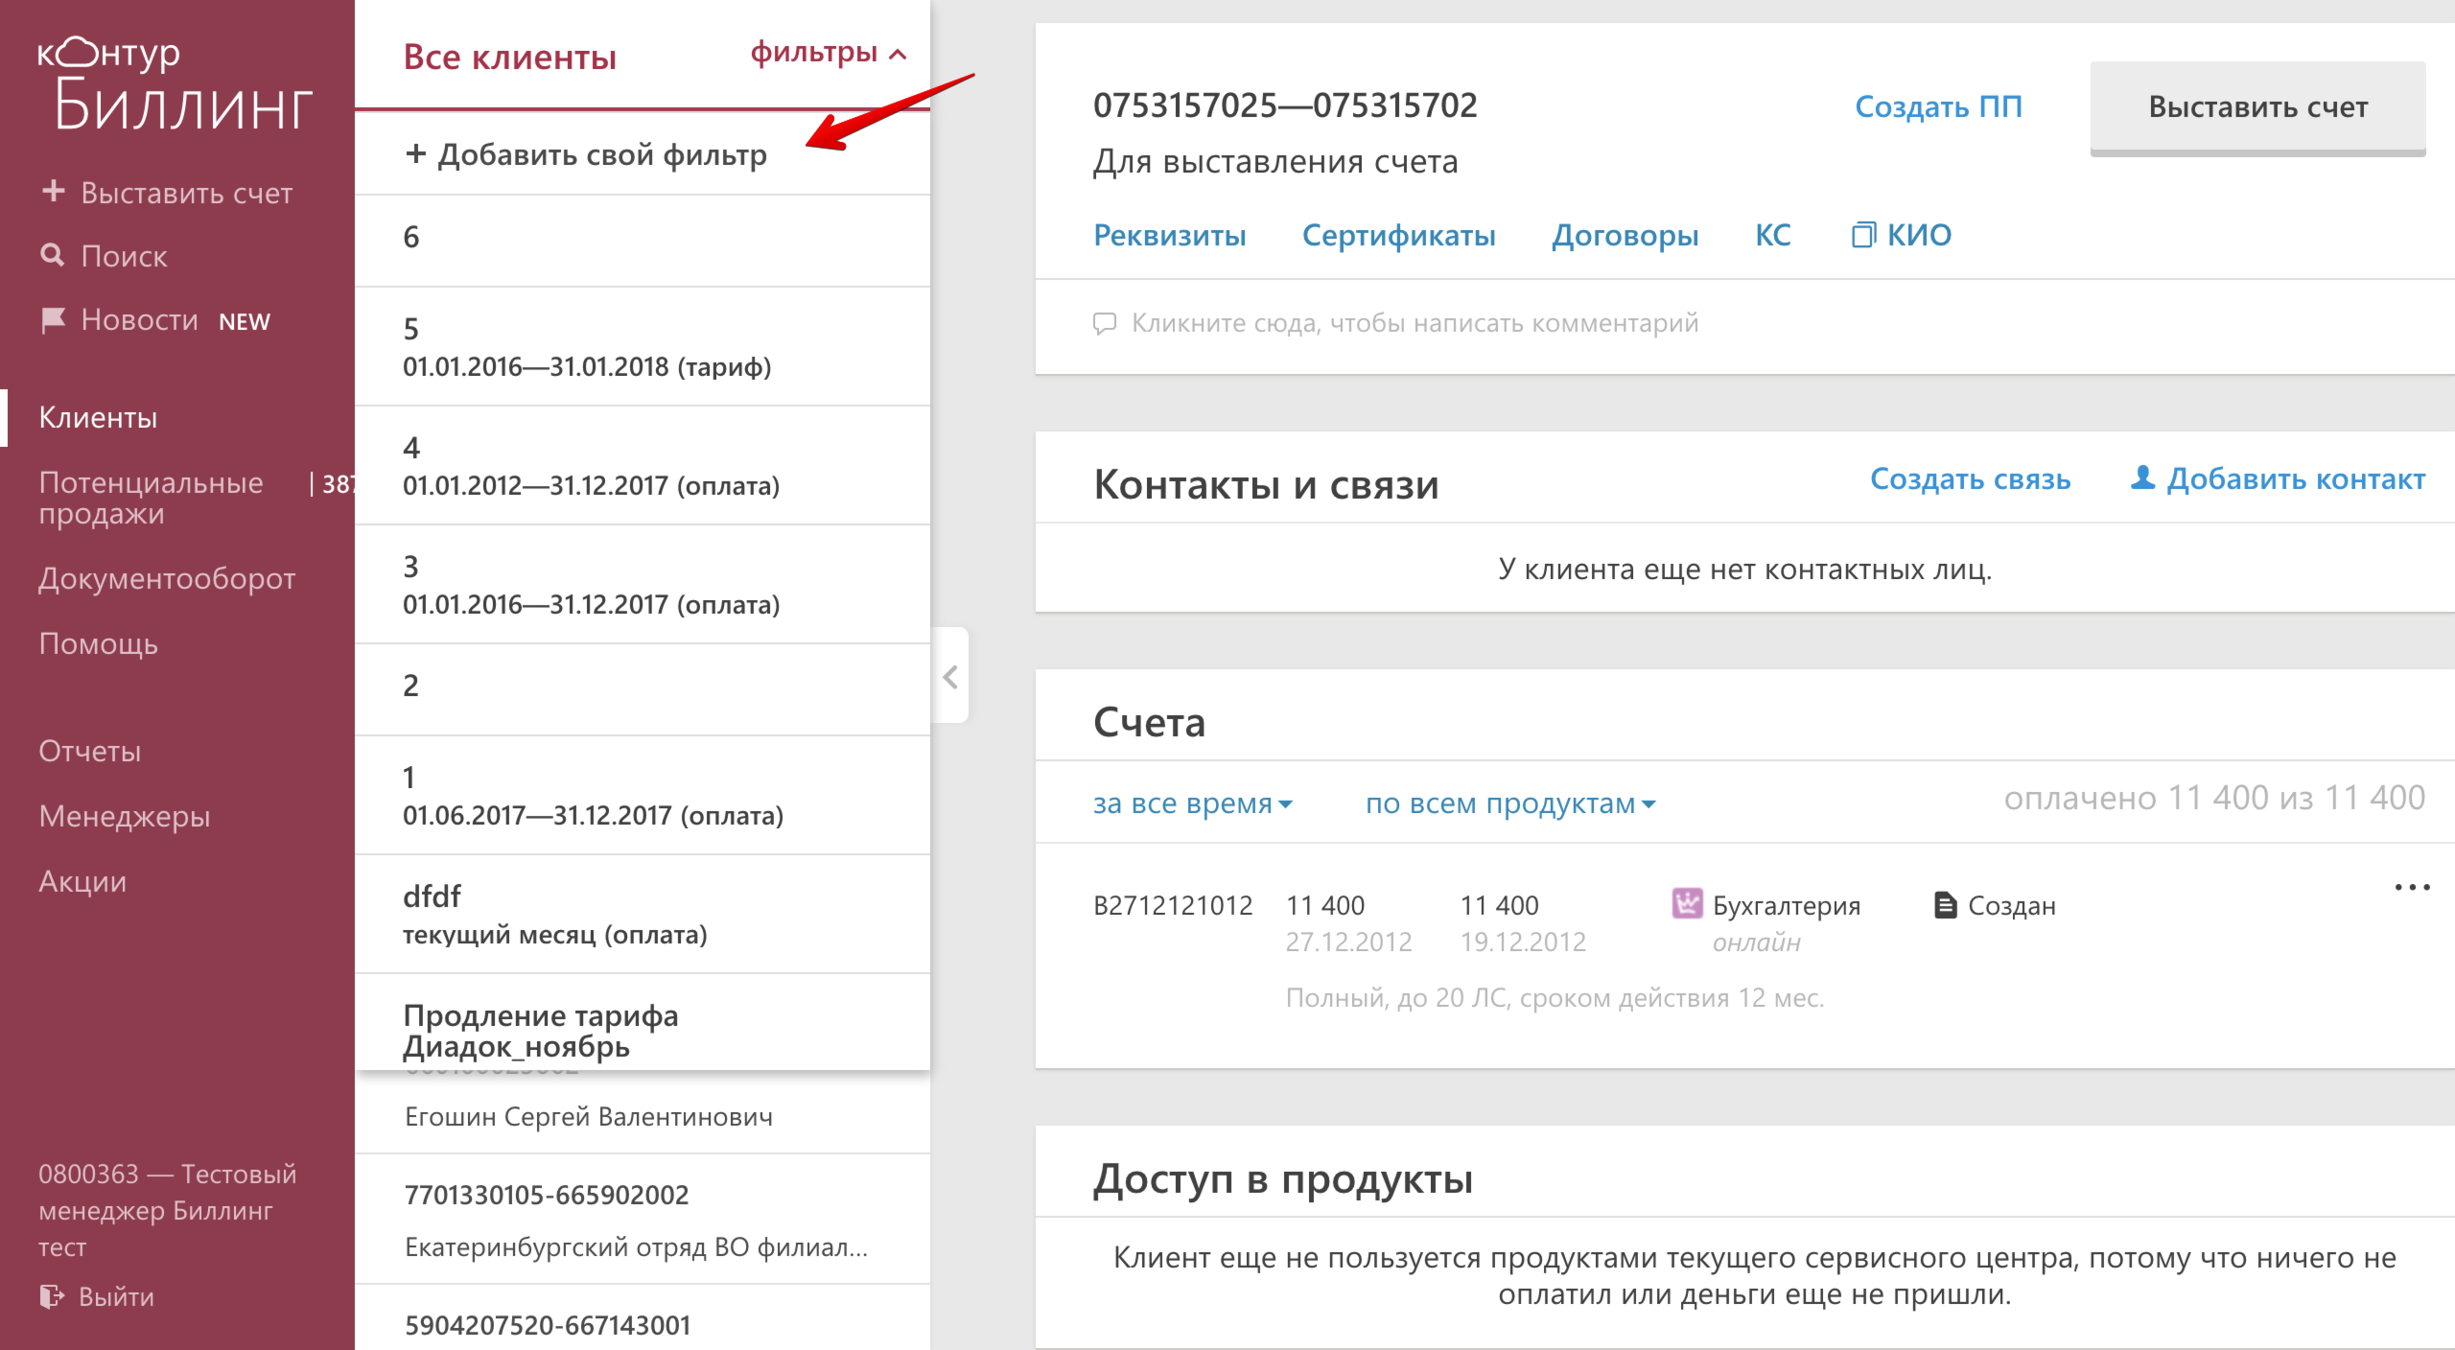This screenshot has height=1350, width=2455.
Task: Click the magnifier Поиск icon
Action: (x=52, y=256)
